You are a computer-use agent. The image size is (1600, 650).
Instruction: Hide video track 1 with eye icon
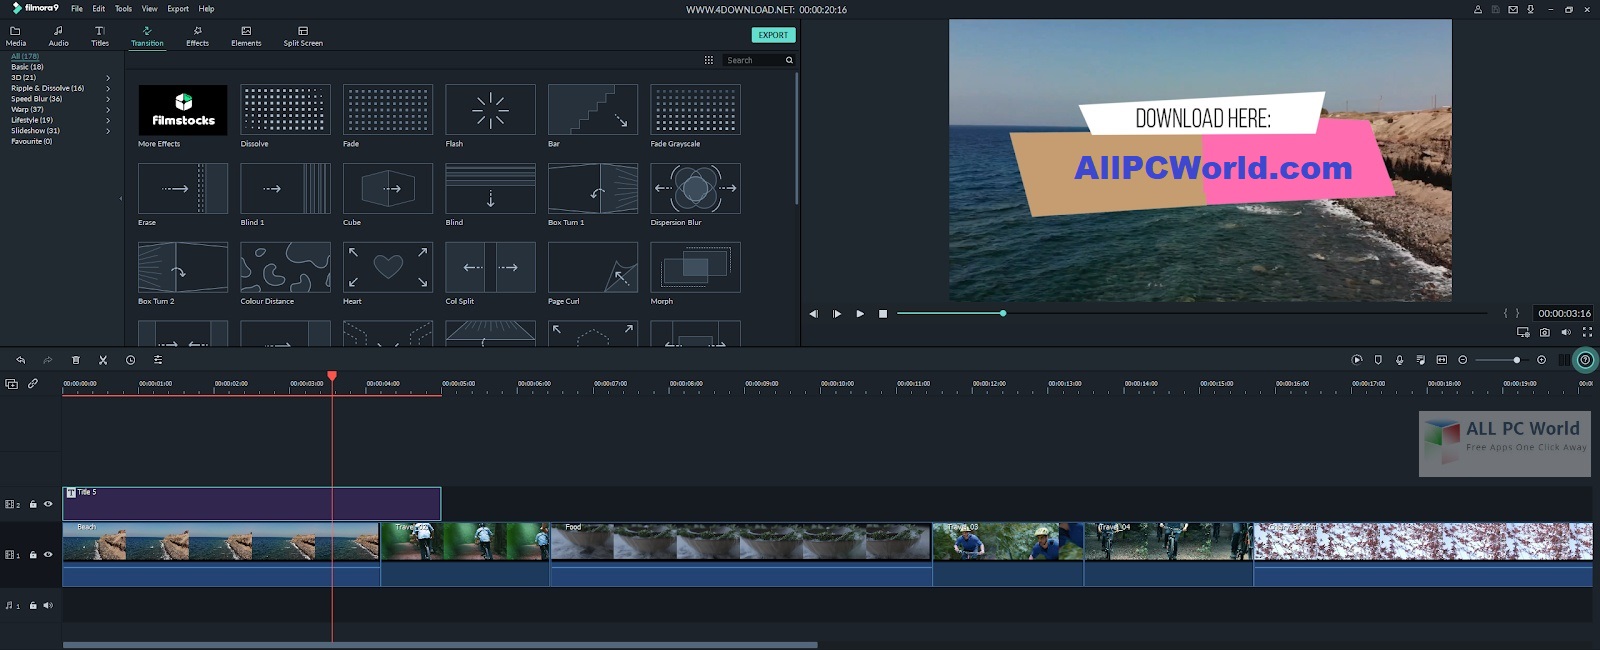tap(48, 554)
